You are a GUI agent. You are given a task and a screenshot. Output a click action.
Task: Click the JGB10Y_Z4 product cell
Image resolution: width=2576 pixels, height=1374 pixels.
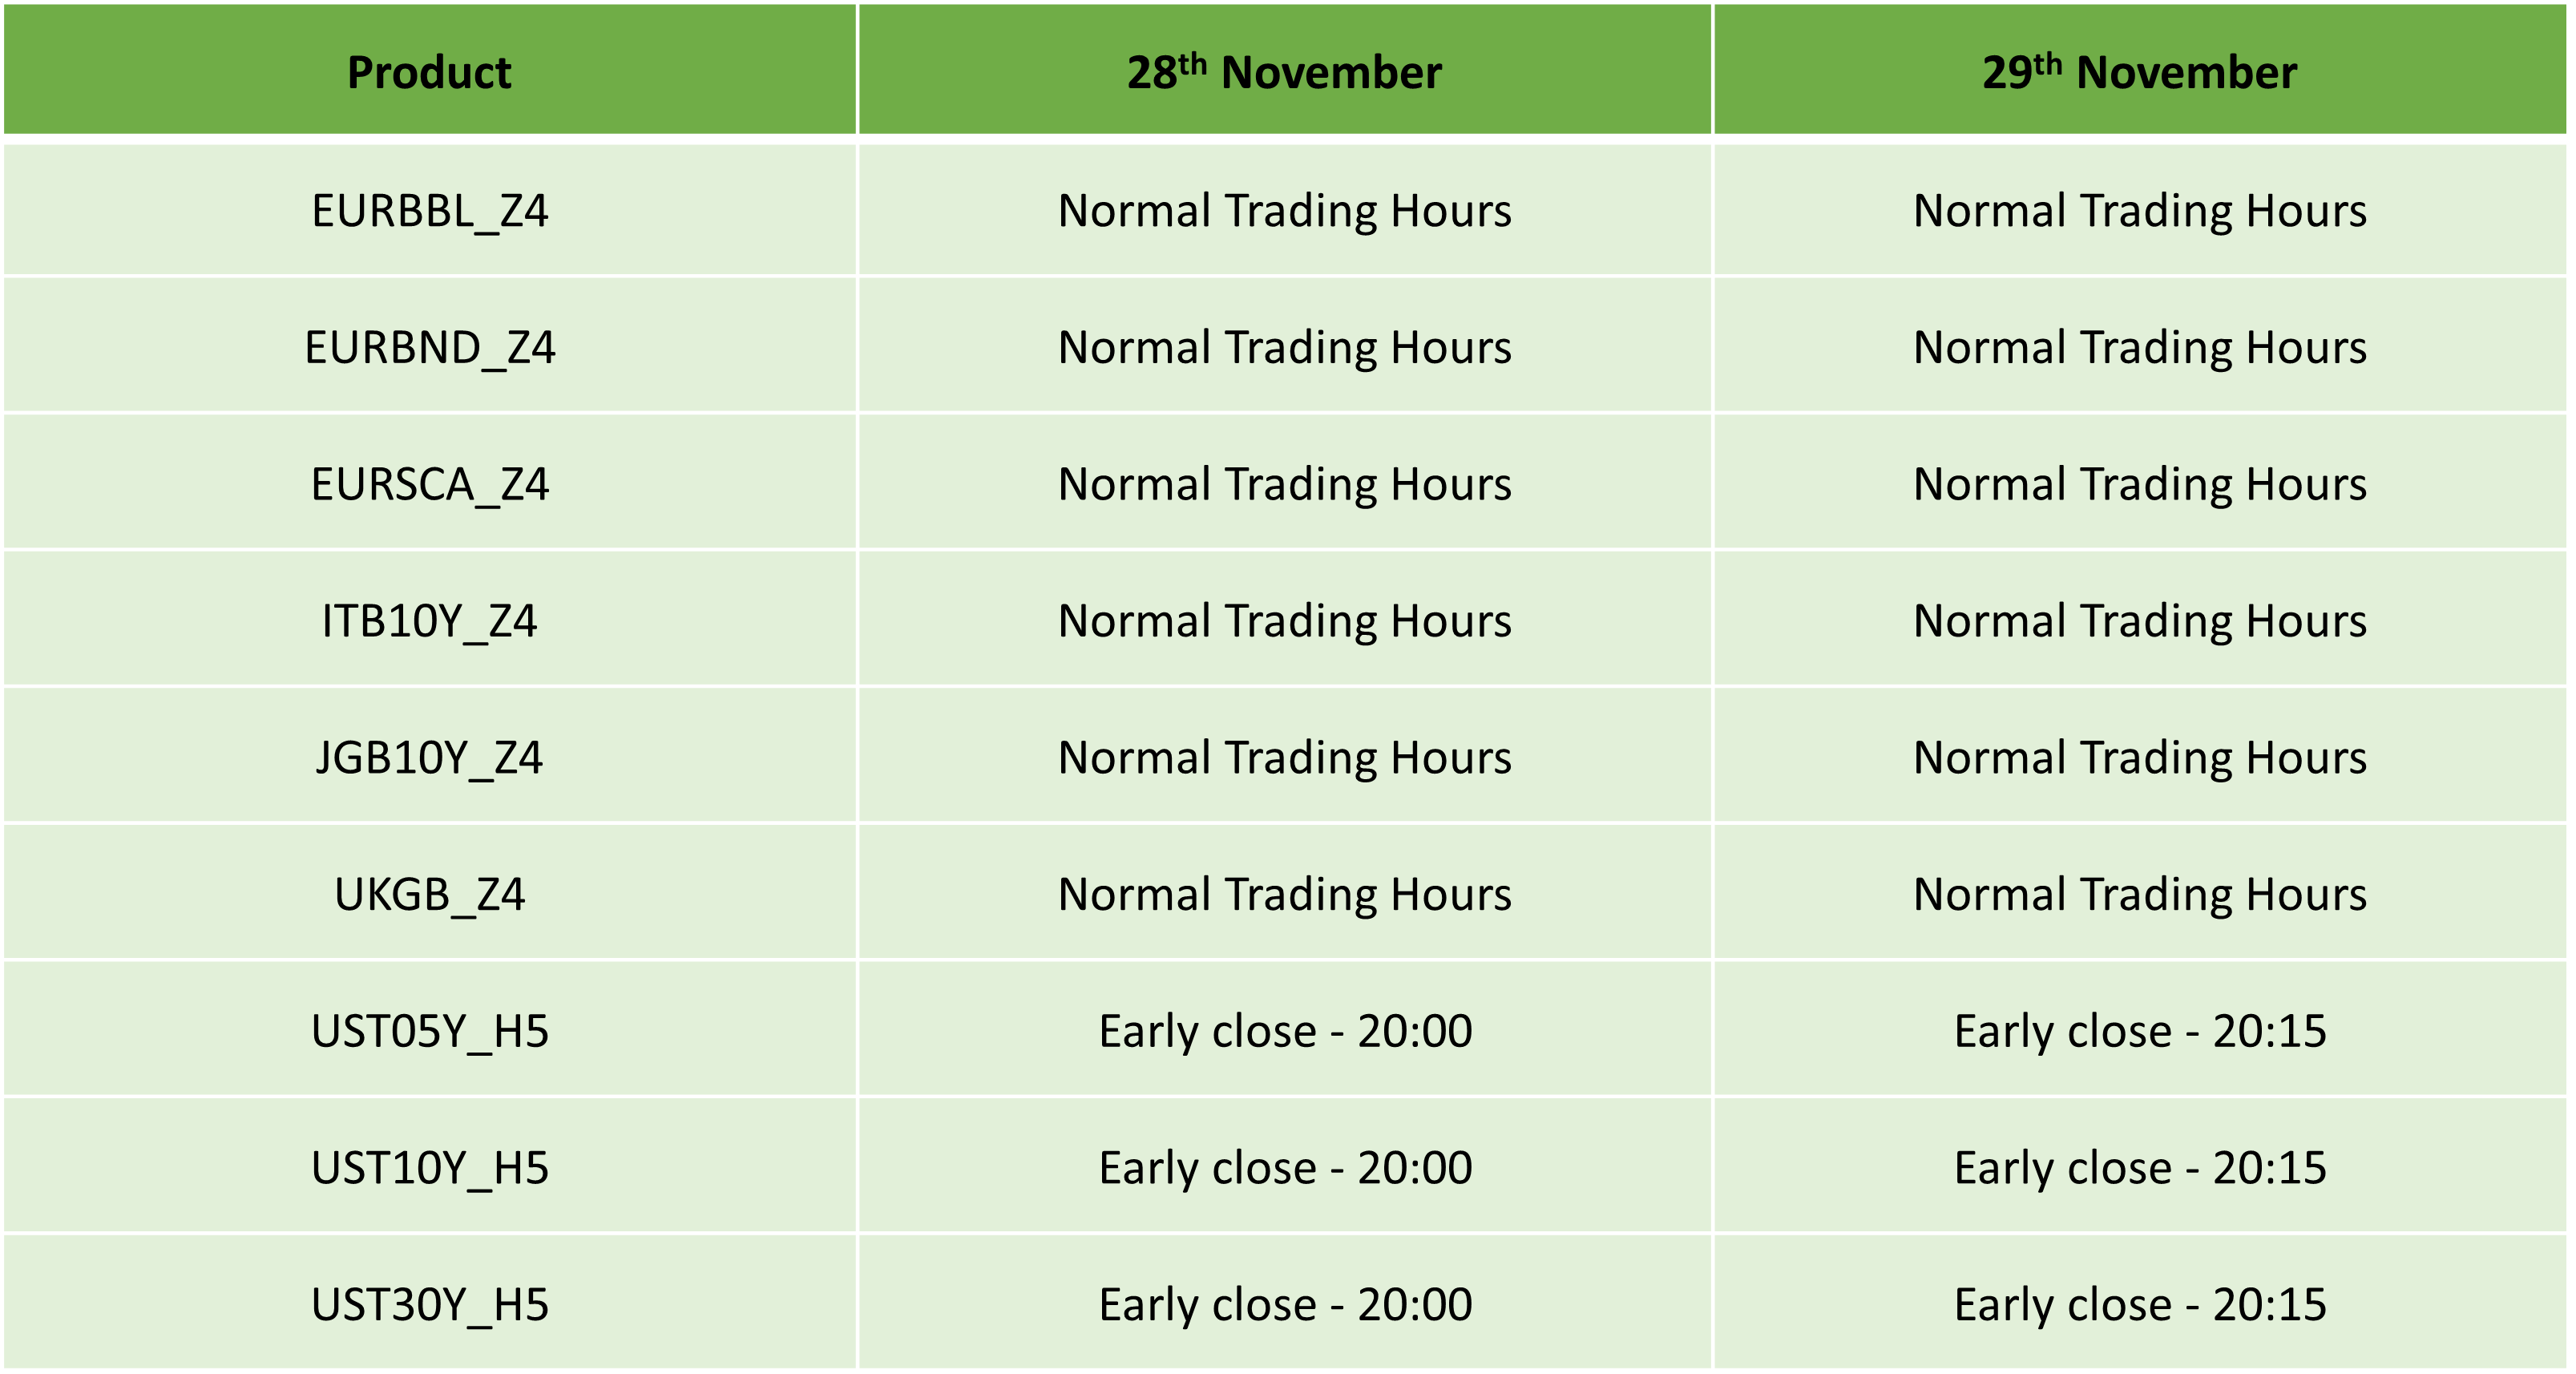pyautogui.click(x=430, y=757)
